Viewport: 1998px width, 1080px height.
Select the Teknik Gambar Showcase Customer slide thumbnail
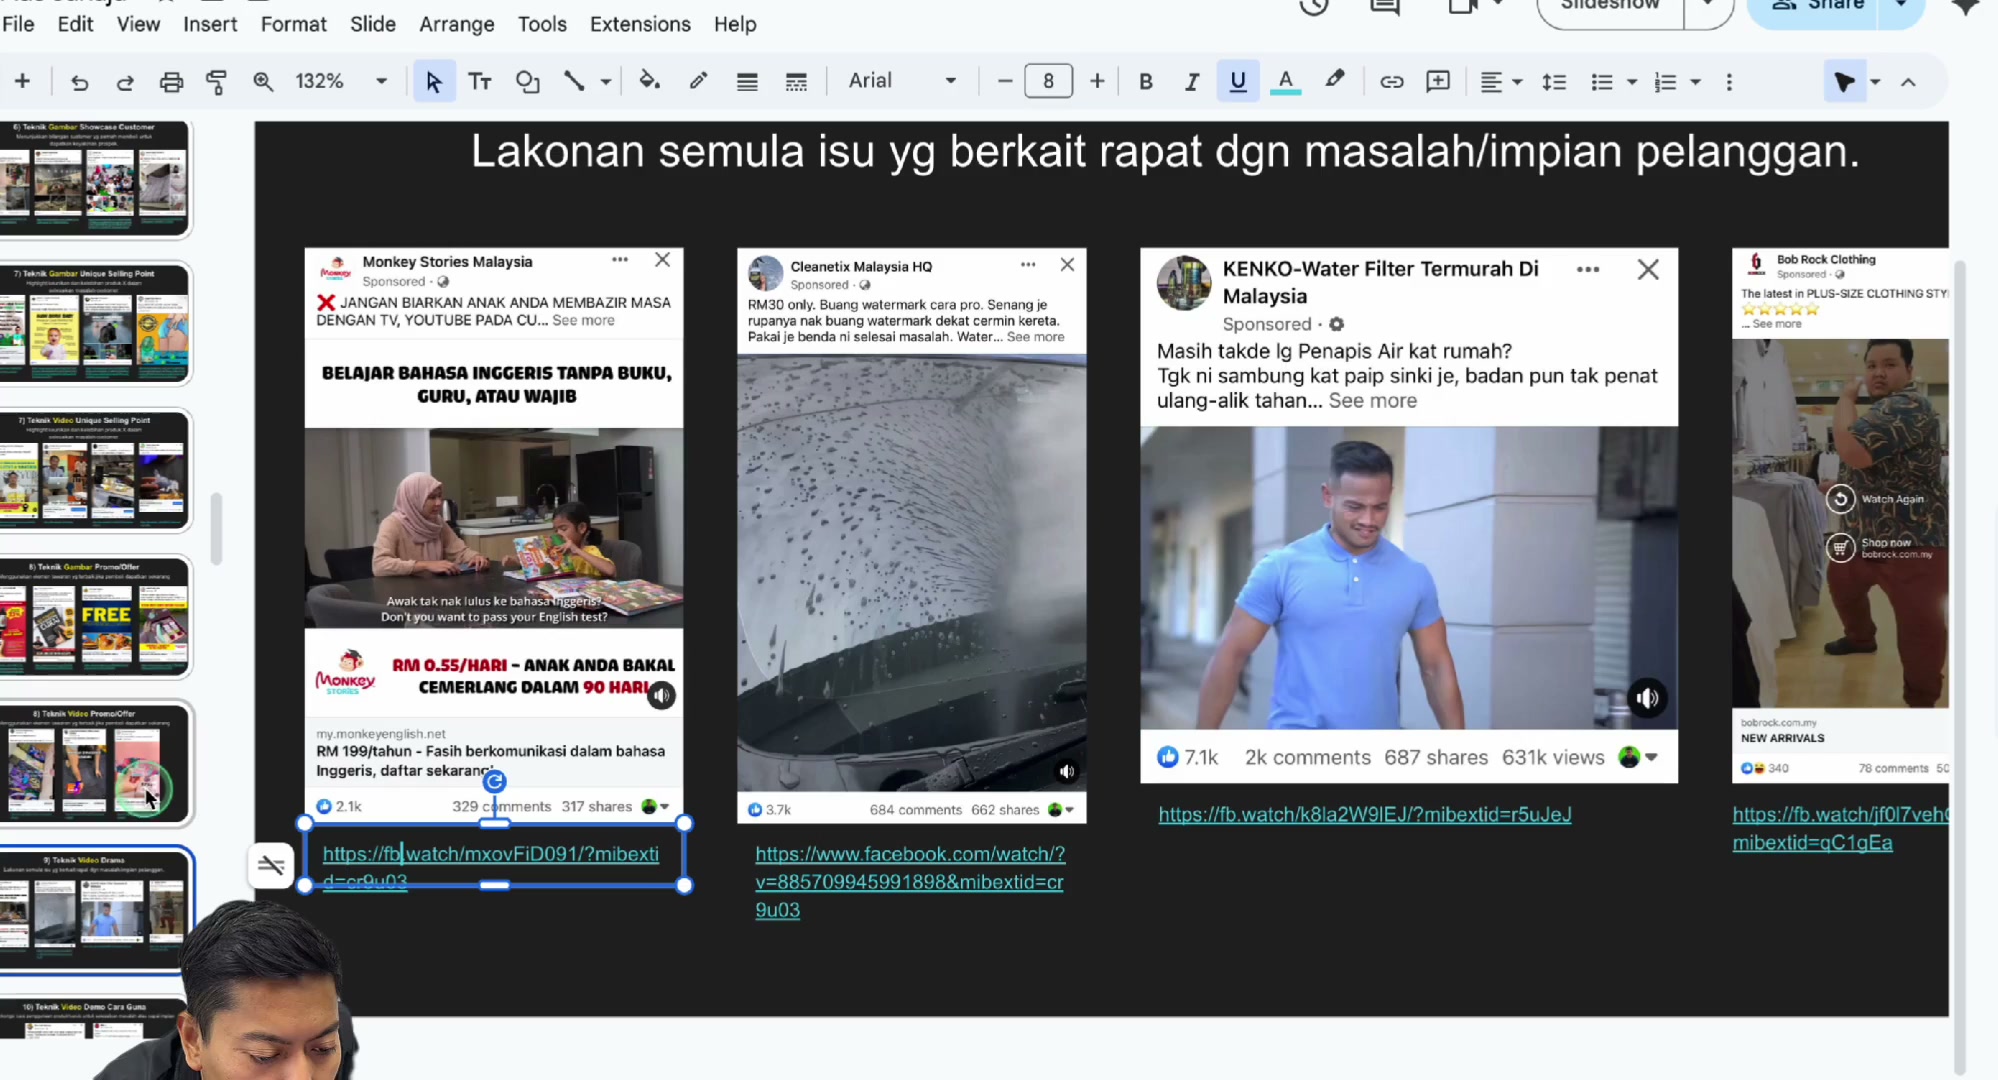tap(95, 178)
